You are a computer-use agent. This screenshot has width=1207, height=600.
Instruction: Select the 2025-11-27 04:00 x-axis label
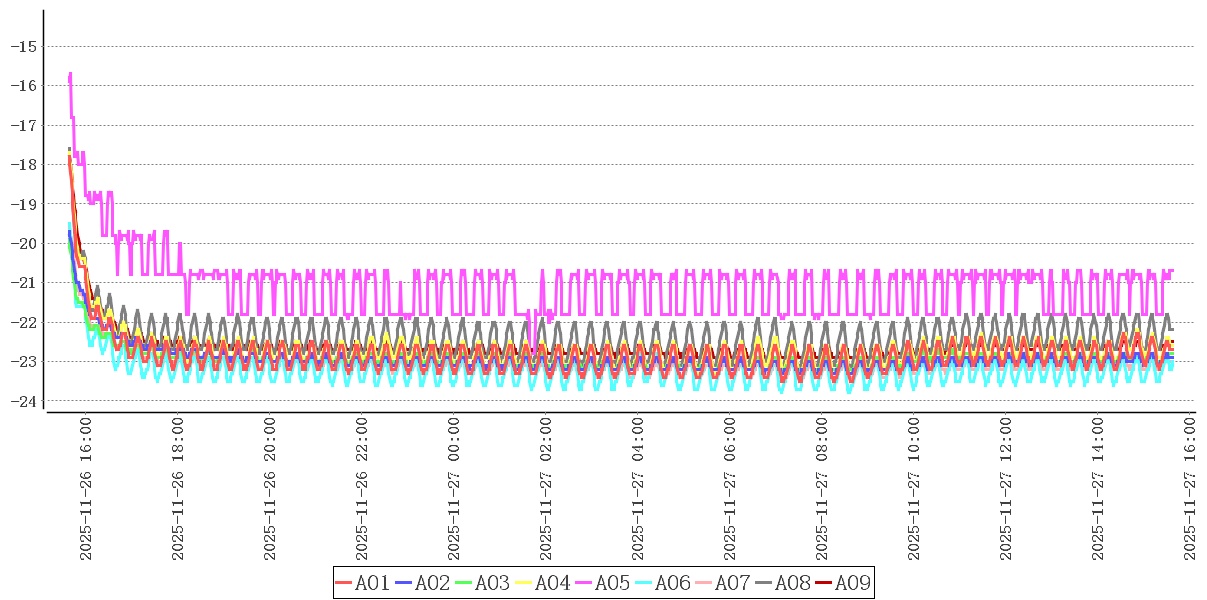[638, 489]
